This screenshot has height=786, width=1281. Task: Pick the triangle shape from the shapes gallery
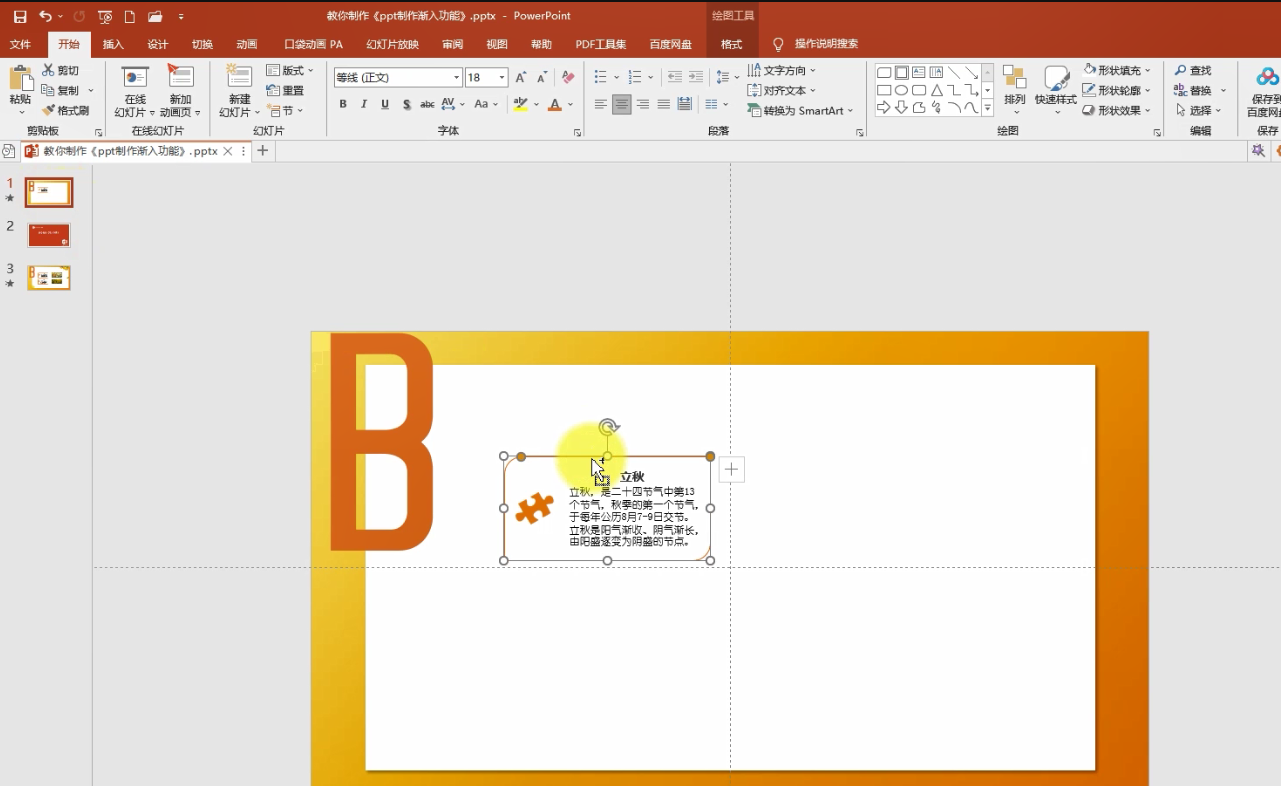point(937,90)
